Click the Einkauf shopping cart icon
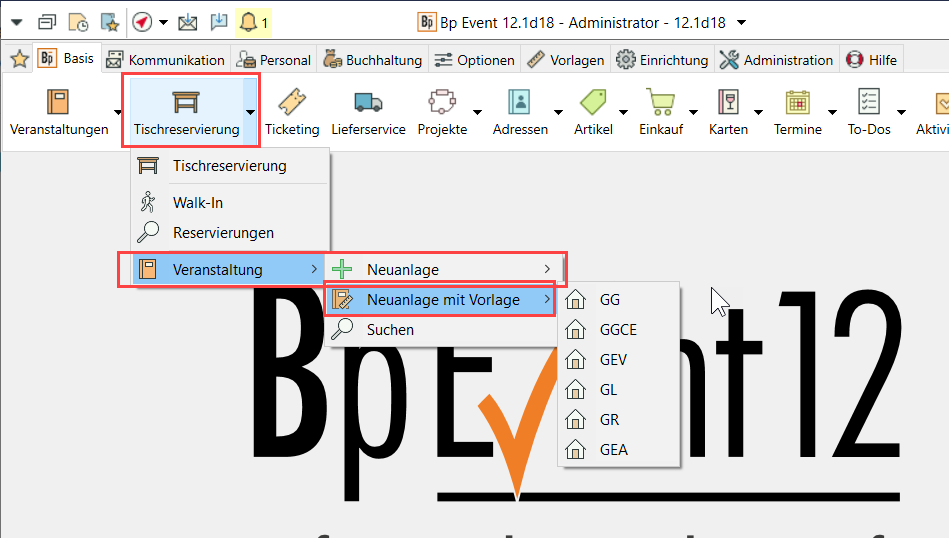 [659, 103]
